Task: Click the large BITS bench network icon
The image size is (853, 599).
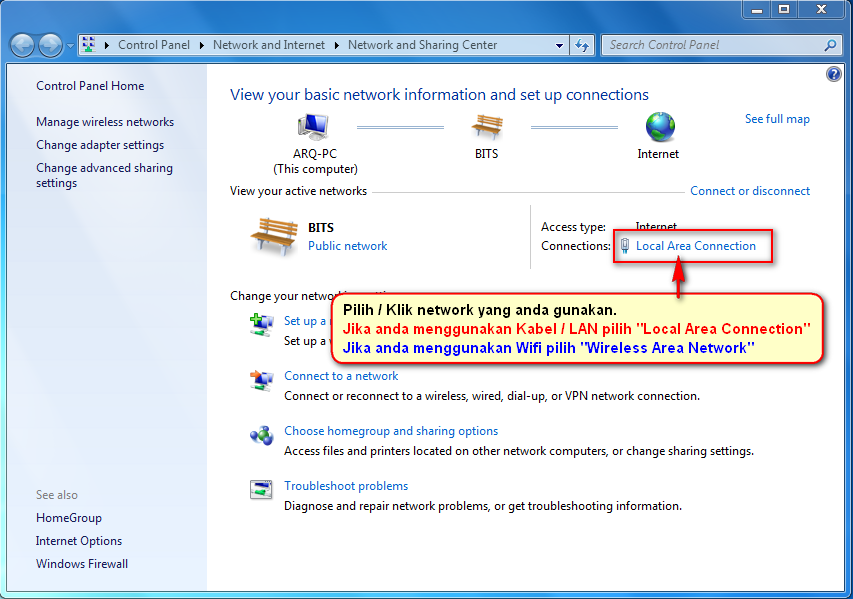Action: (274, 237)
